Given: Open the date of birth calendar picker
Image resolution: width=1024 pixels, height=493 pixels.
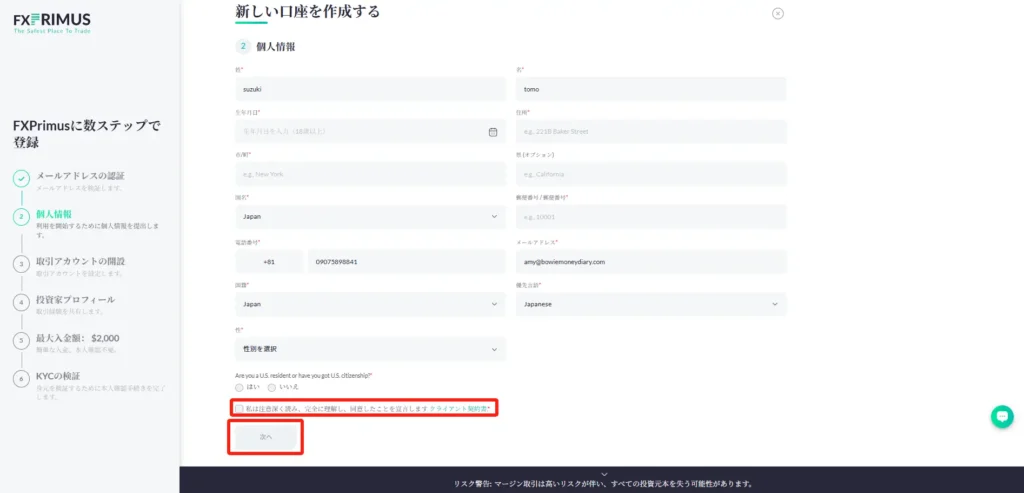Looking at the screenshot, I should point(493,131).
